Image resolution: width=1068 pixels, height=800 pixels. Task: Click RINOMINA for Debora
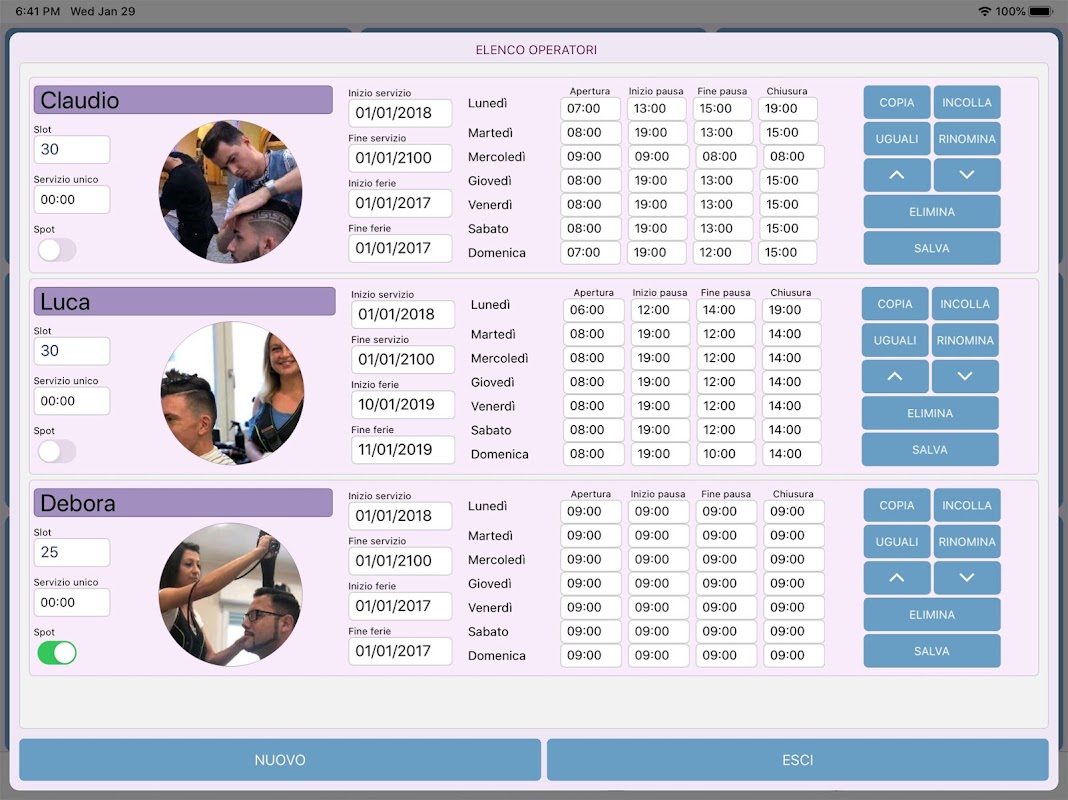967,542
